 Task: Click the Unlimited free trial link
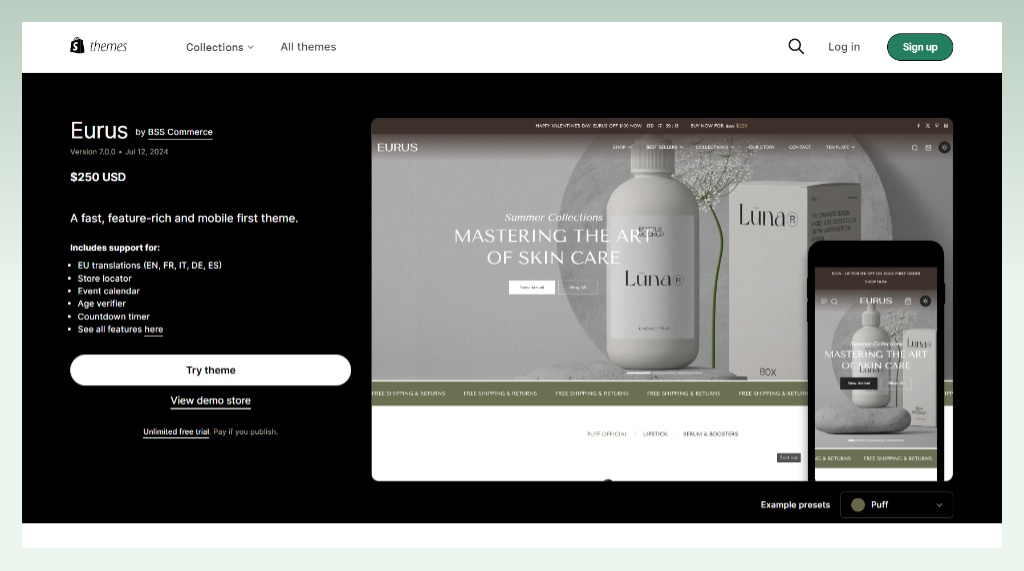(x=176, y=432)
